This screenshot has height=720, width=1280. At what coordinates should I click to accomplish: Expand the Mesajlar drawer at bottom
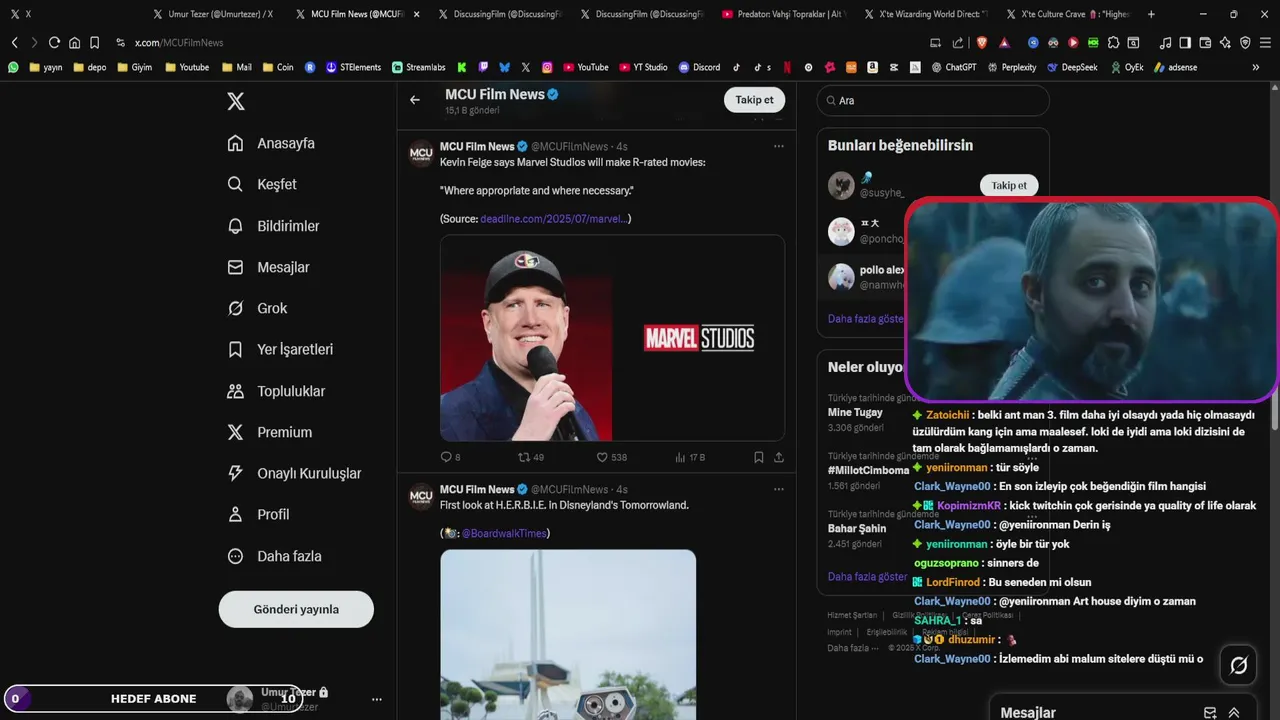coord(1234,713)
